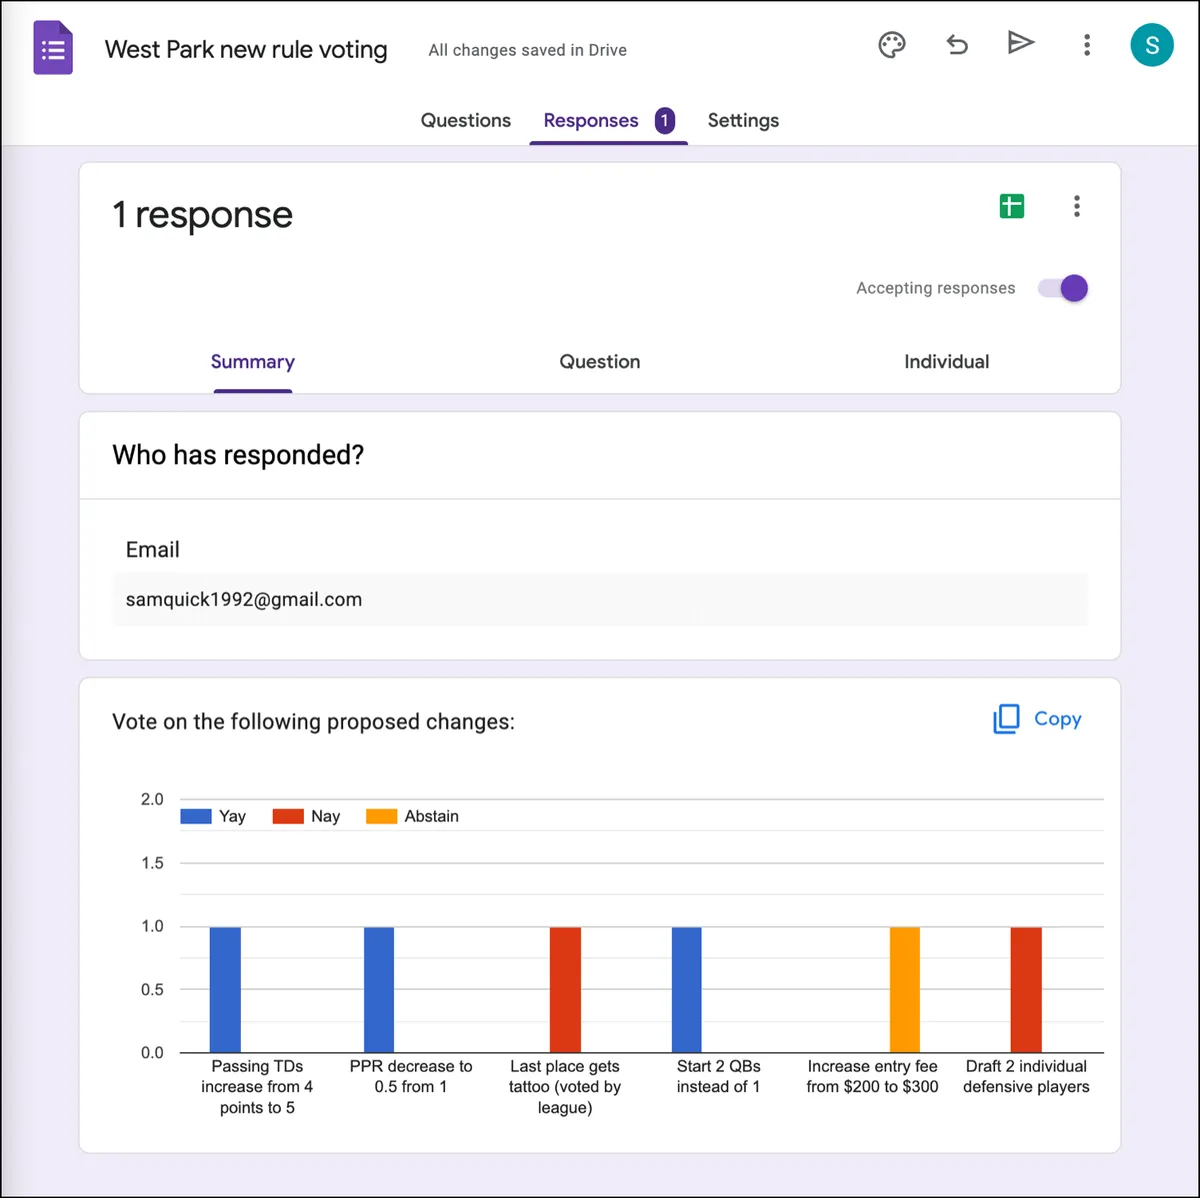Open the top-bar more options menu
This screenshot has height=1198, width=1200.
coord(1087,45)
